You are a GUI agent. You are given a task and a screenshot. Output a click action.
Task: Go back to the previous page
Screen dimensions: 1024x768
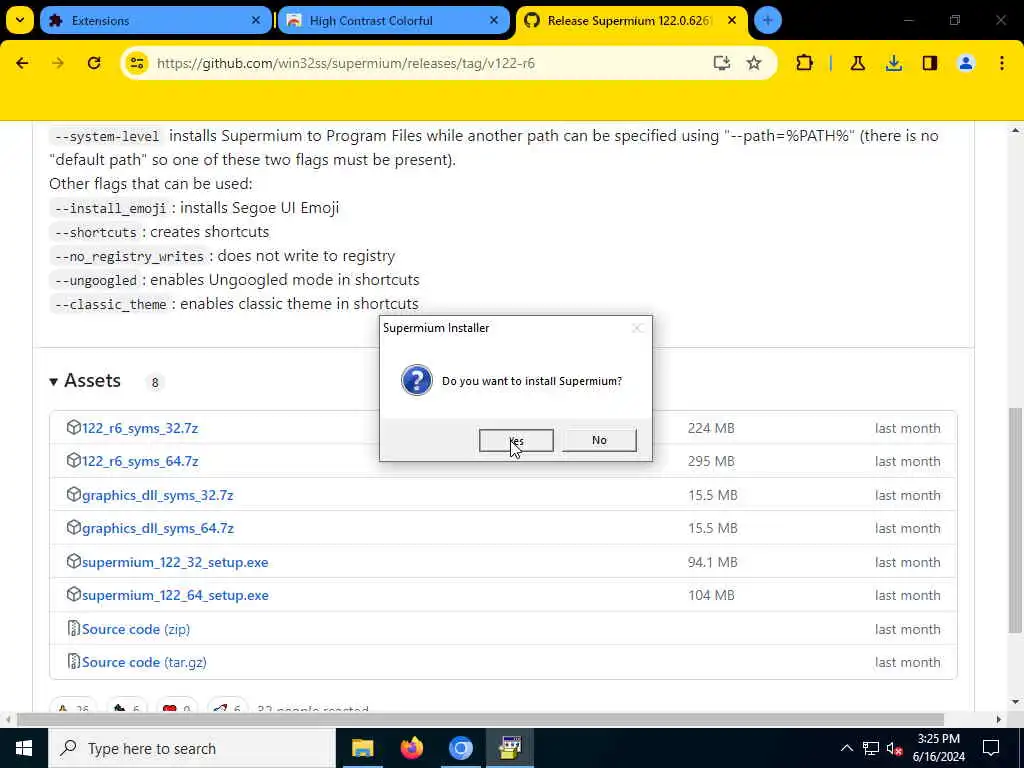pyautogui.click(x=22, y=63)
